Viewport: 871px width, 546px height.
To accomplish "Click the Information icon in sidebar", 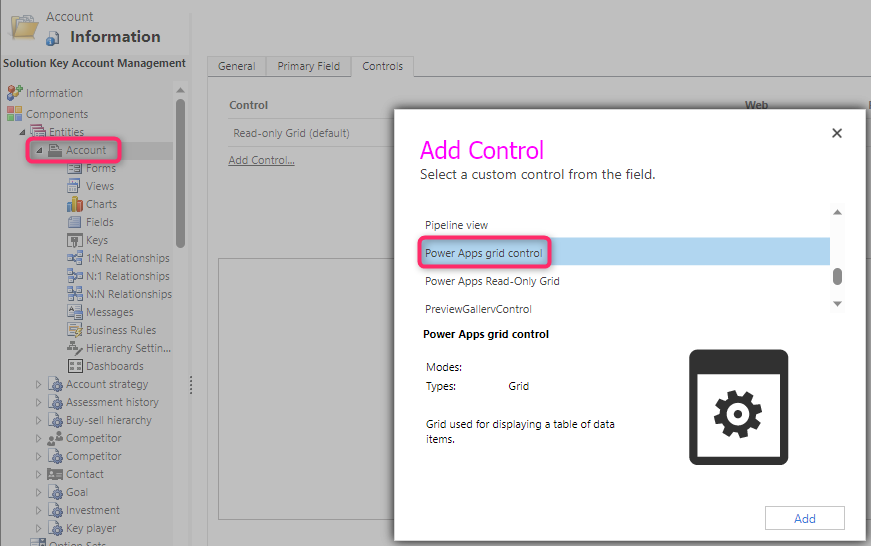I will [x=14, y=93].
